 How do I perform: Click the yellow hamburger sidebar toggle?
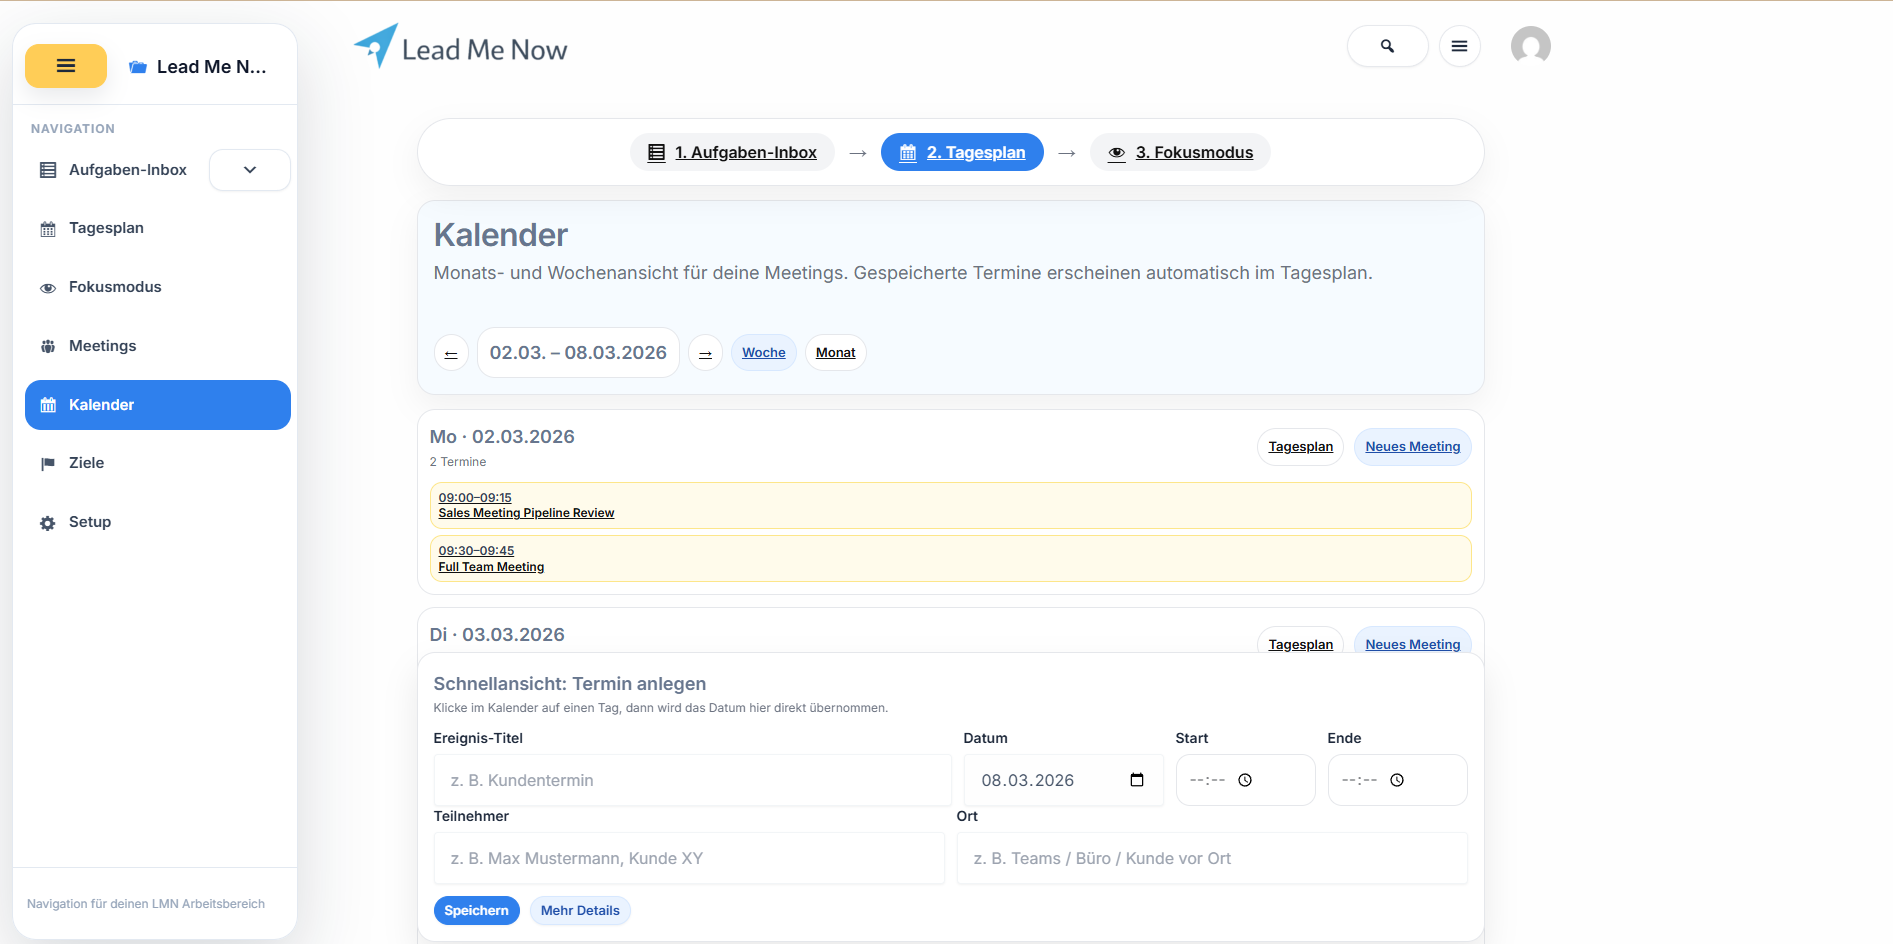tap(66, 66)
